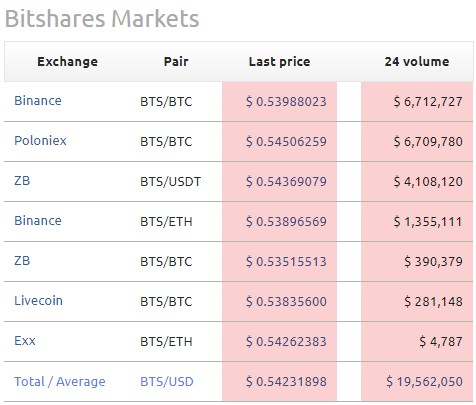Select volume $ 390,379

(x=433, y=262)
